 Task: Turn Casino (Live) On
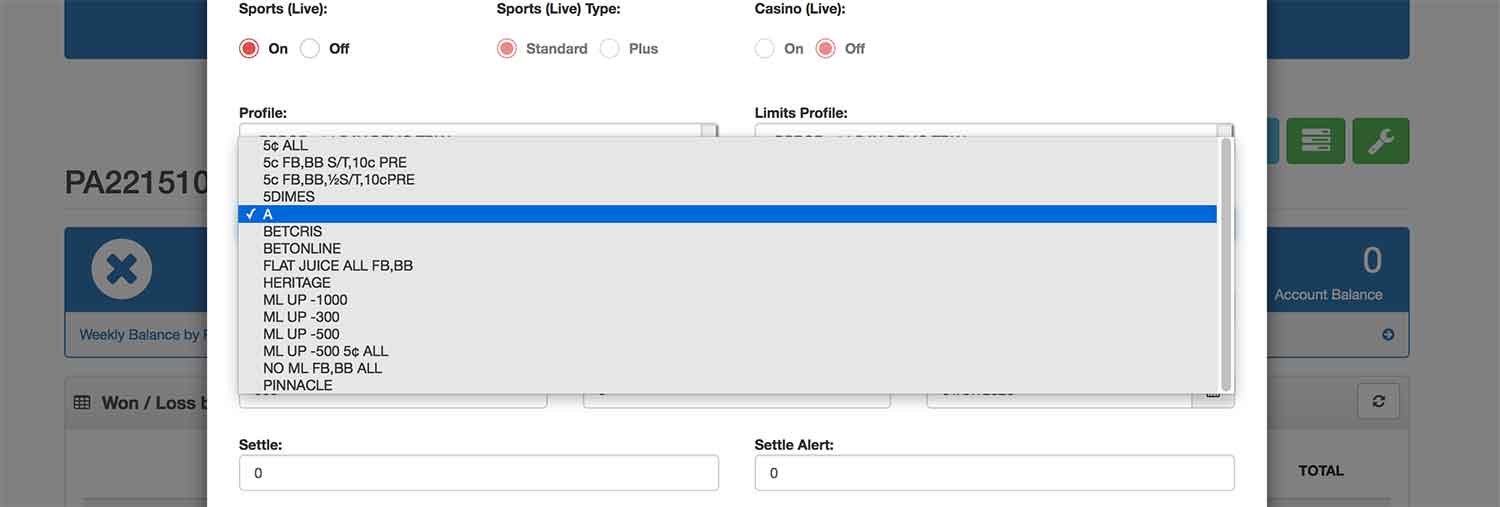click(x=765, y=49)
